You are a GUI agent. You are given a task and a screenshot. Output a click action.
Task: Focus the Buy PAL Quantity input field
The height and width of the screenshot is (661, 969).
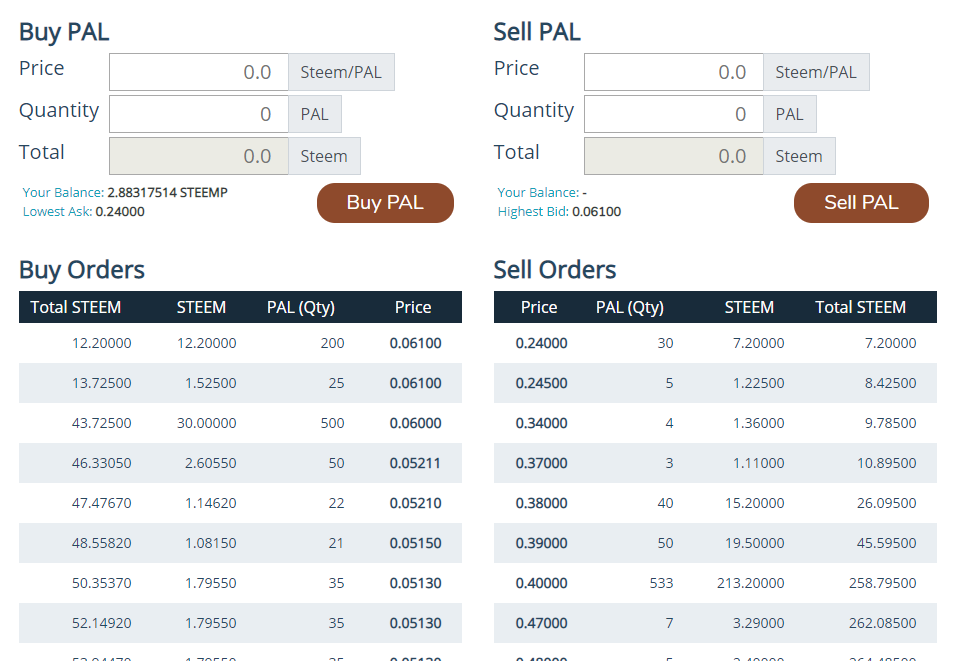(x=199, y=114)
